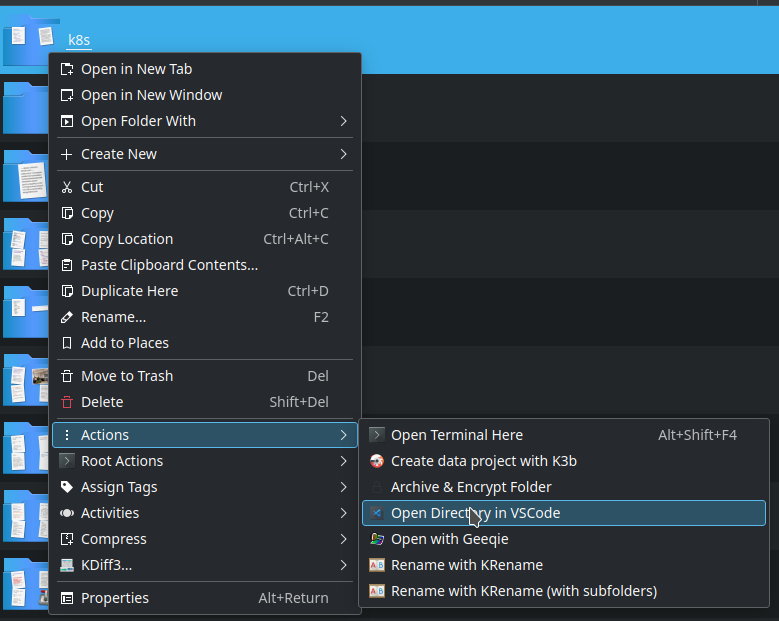Expand the Compress submenu arrow
The height and width of the screenshot is (621, 779).
(x=343, y=539)
